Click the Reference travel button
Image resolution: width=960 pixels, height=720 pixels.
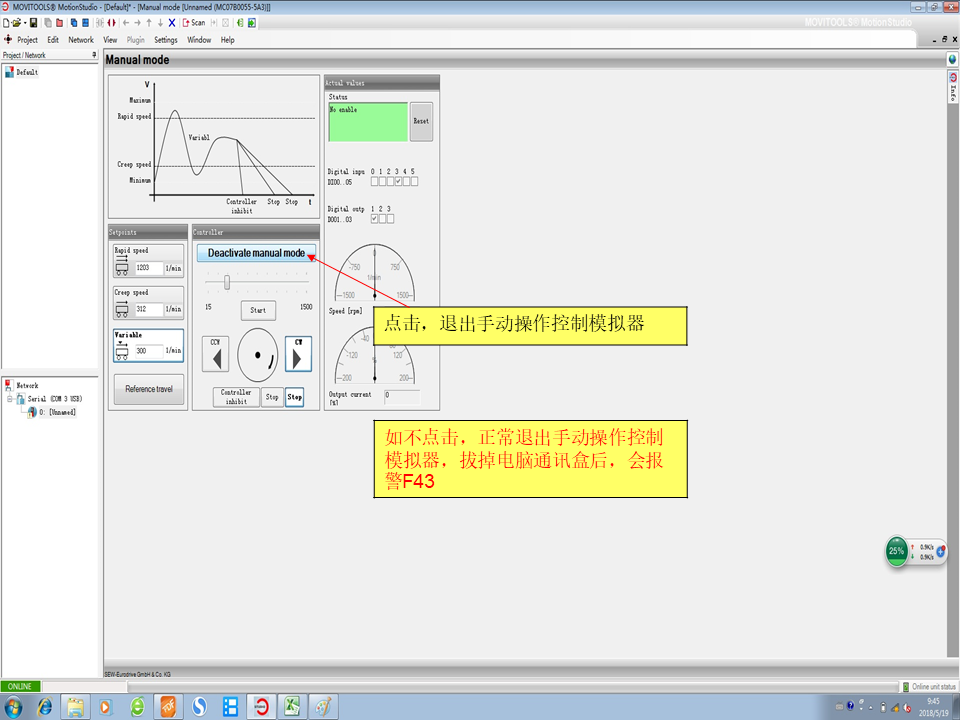click(x=149, y=389)
